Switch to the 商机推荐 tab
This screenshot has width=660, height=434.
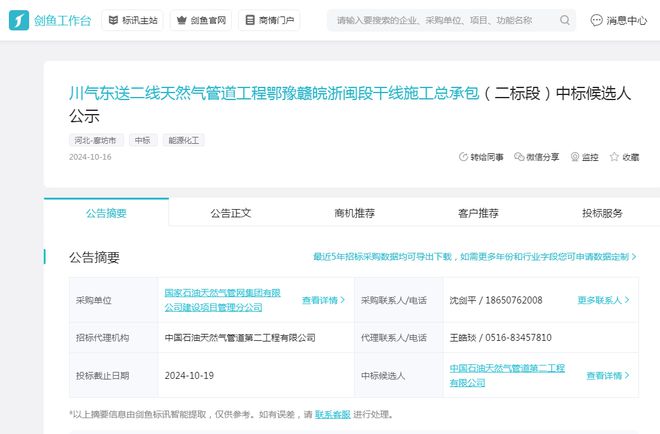click(x=354, y=213)
